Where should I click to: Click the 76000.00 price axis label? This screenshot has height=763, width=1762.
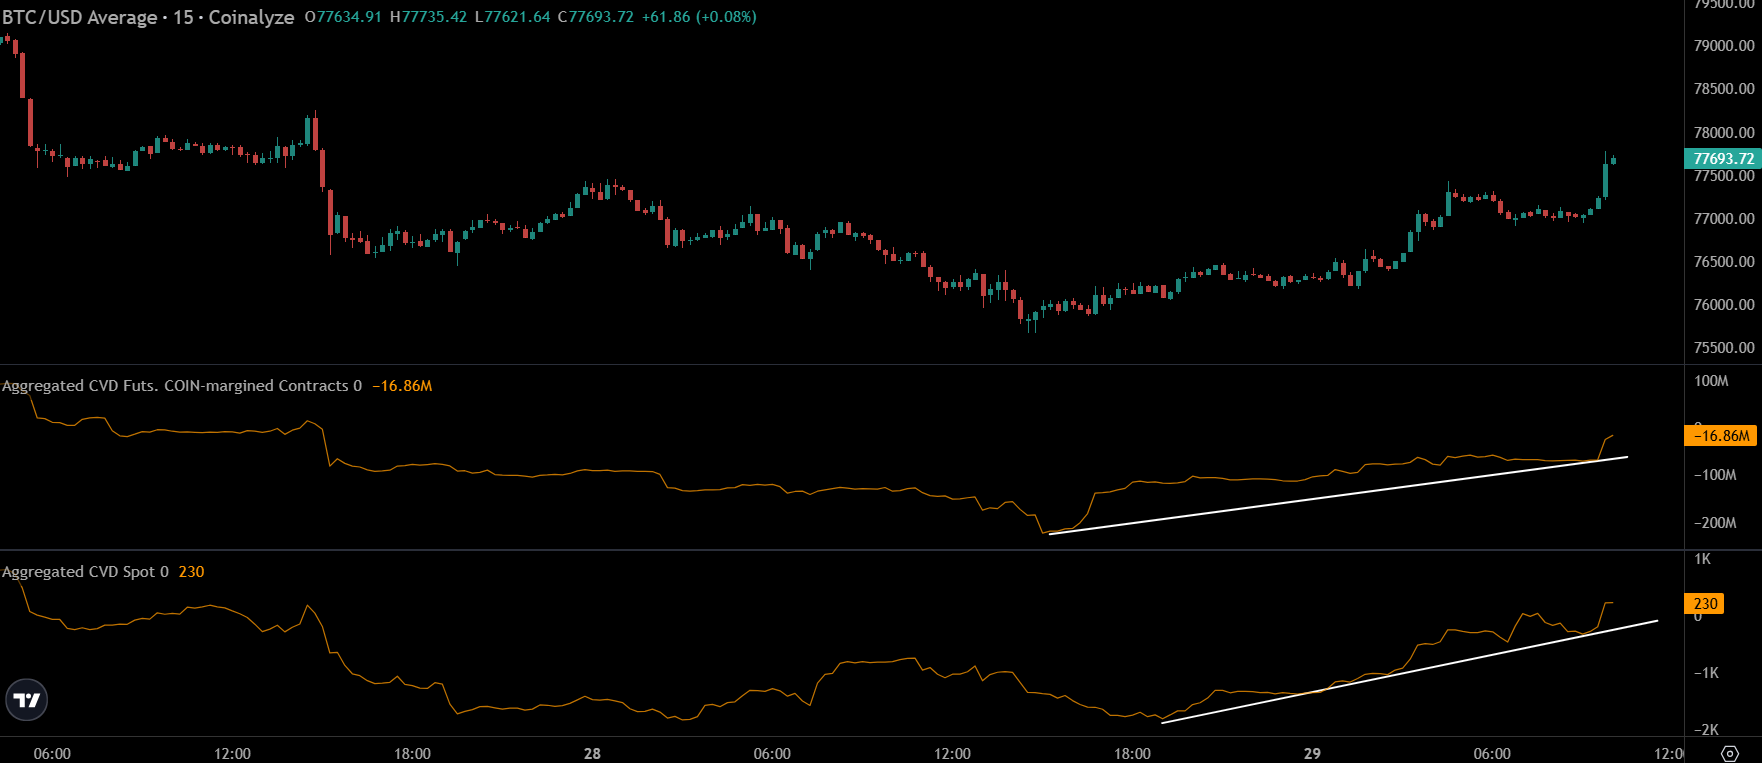click(1724, 305)
